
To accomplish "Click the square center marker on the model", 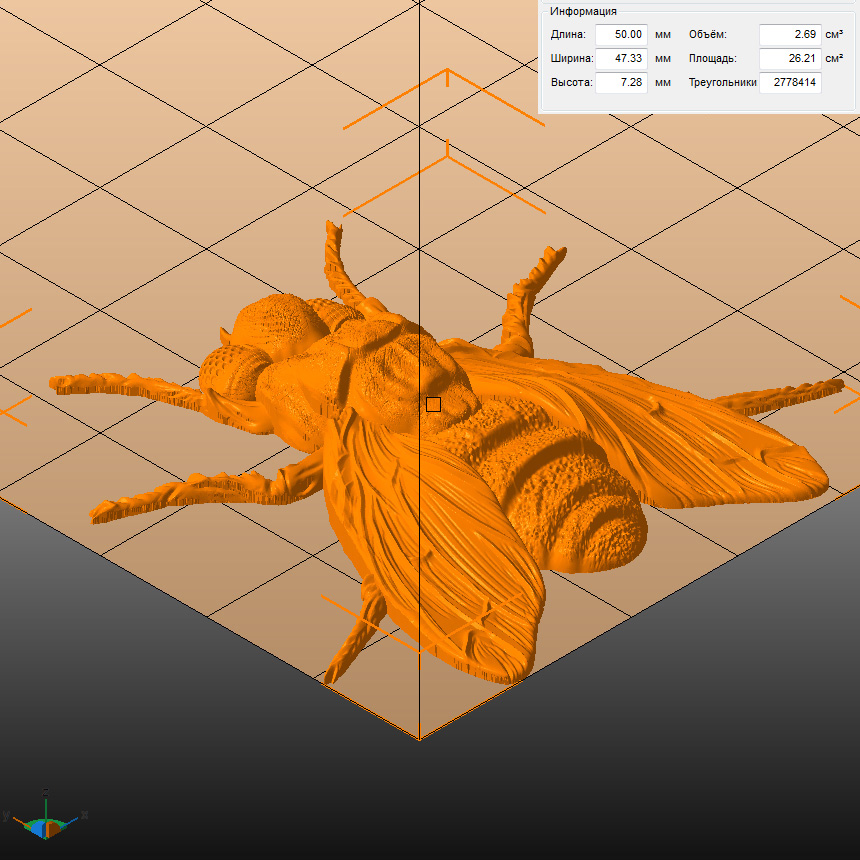I will pos(433,404).
